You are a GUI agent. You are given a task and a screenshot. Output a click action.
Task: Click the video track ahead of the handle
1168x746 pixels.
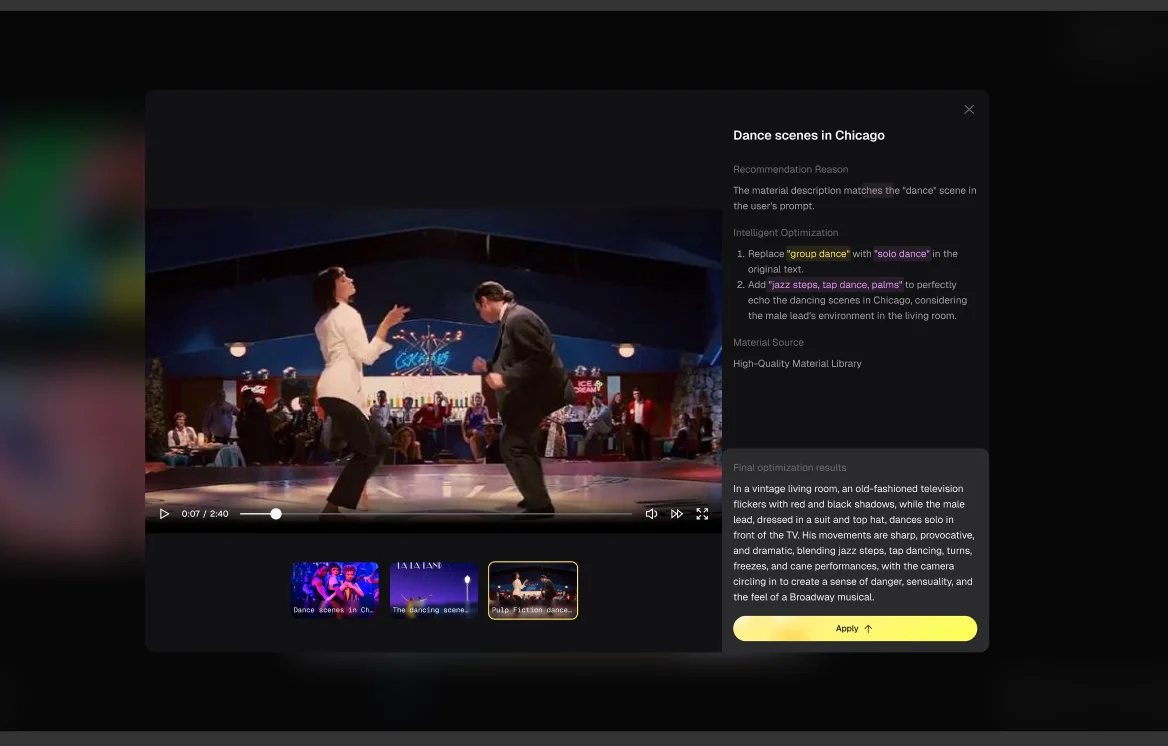coord(457,513)
